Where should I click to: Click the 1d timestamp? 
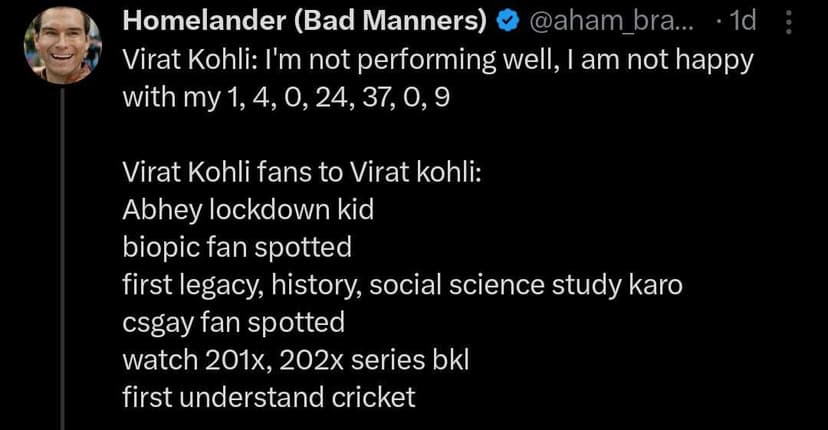tap(742, 21)
